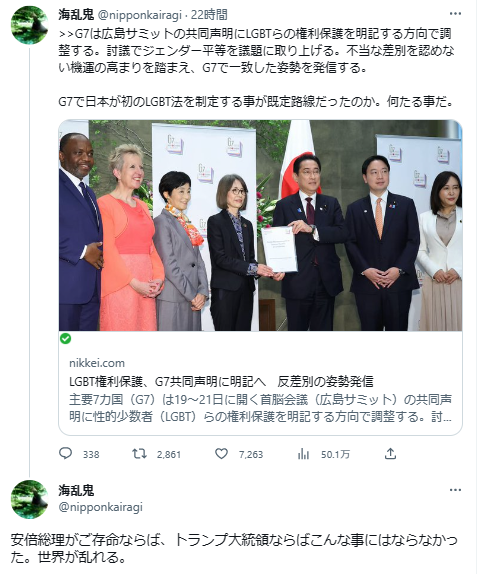
Task: Click the reply speech bubble icon
Action: [x=66, y=454]
